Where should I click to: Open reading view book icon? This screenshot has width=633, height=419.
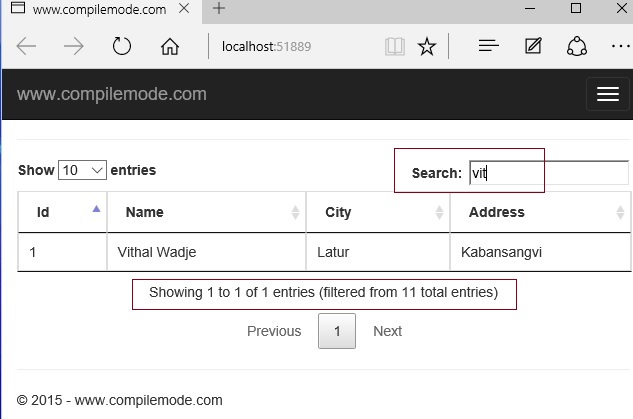point(395,46)
